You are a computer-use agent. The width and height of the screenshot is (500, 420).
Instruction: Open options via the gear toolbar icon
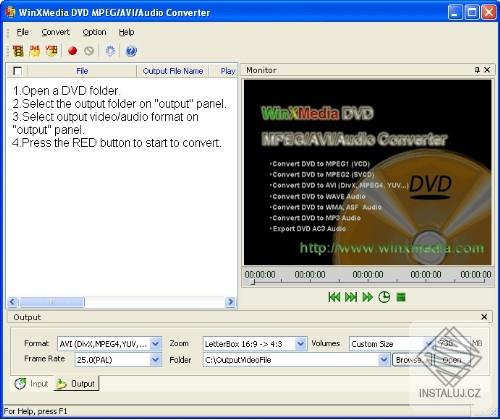tap(110, 51)
